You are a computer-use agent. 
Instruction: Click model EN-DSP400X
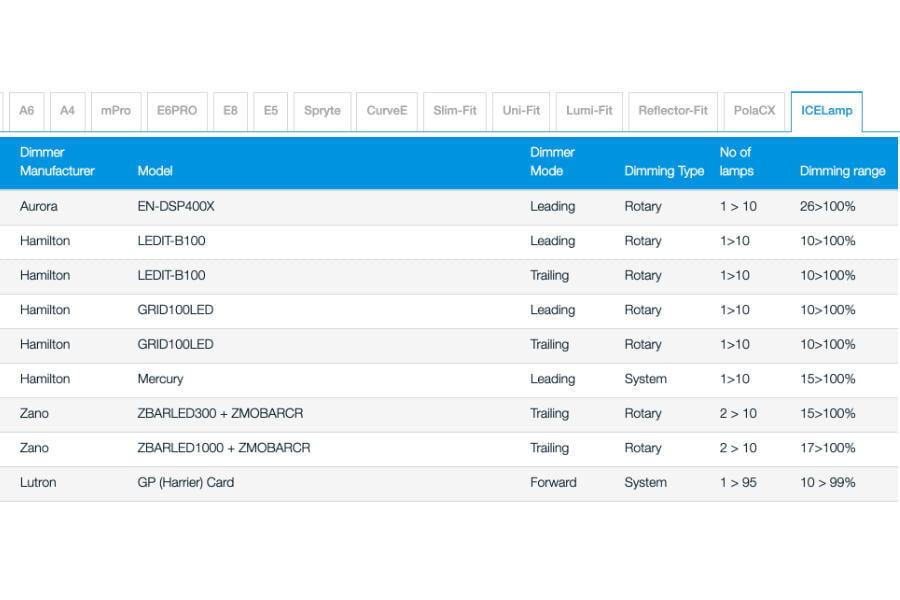tap(176, 206)
